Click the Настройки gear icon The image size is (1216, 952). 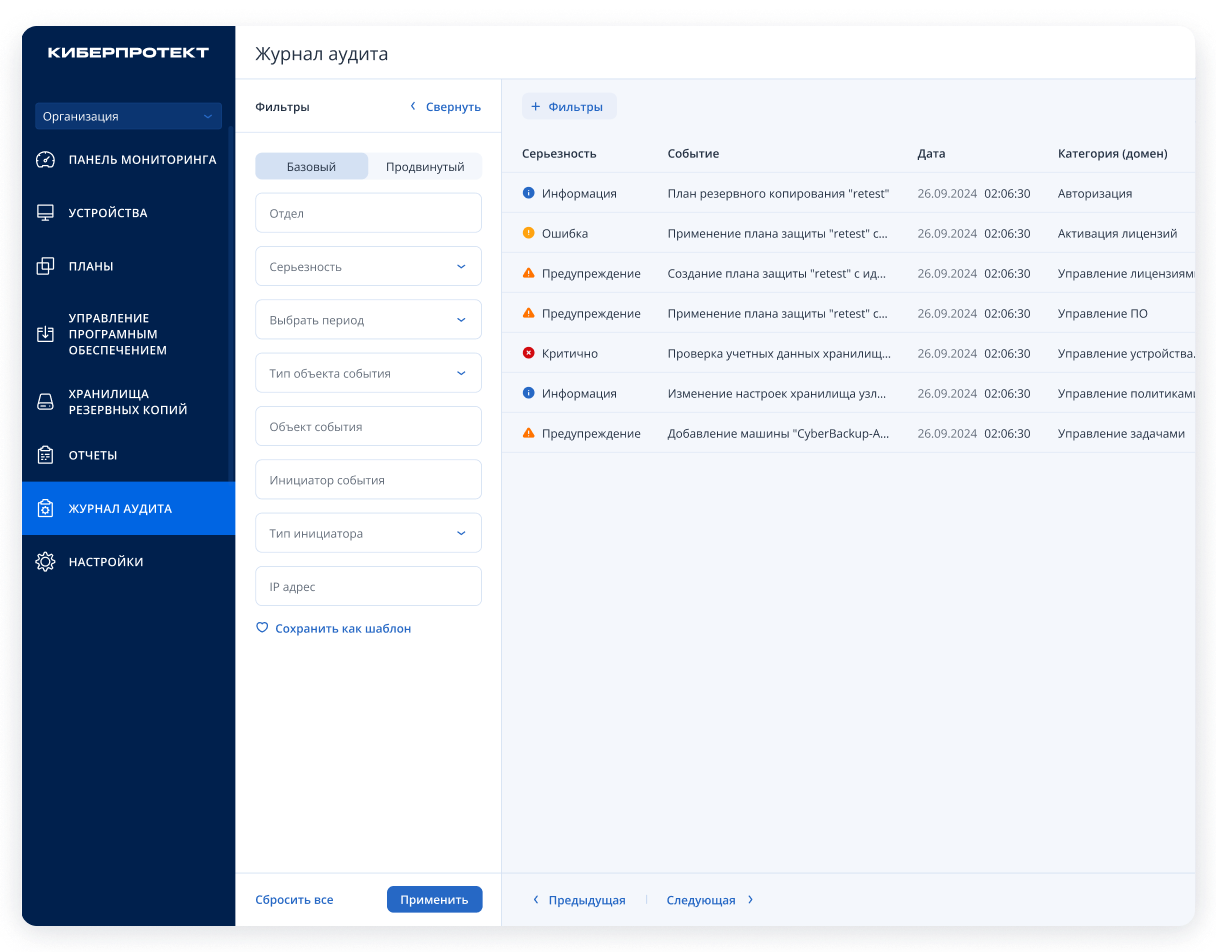pos(45,562)
